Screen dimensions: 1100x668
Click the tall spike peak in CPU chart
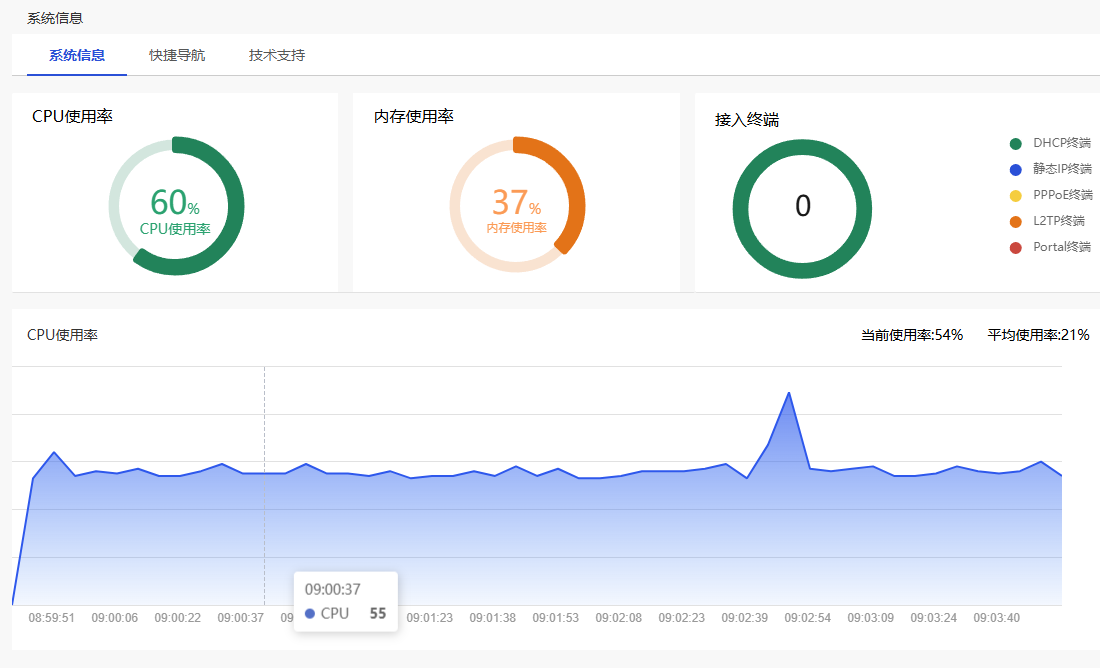(789, 393)
